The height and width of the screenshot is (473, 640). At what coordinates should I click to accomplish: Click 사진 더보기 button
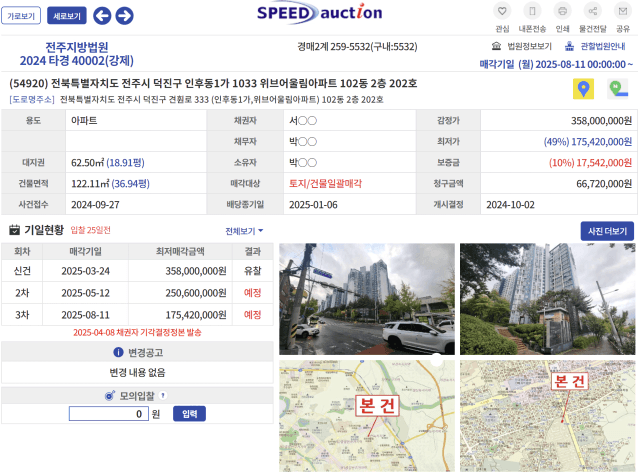click(607, 231)
